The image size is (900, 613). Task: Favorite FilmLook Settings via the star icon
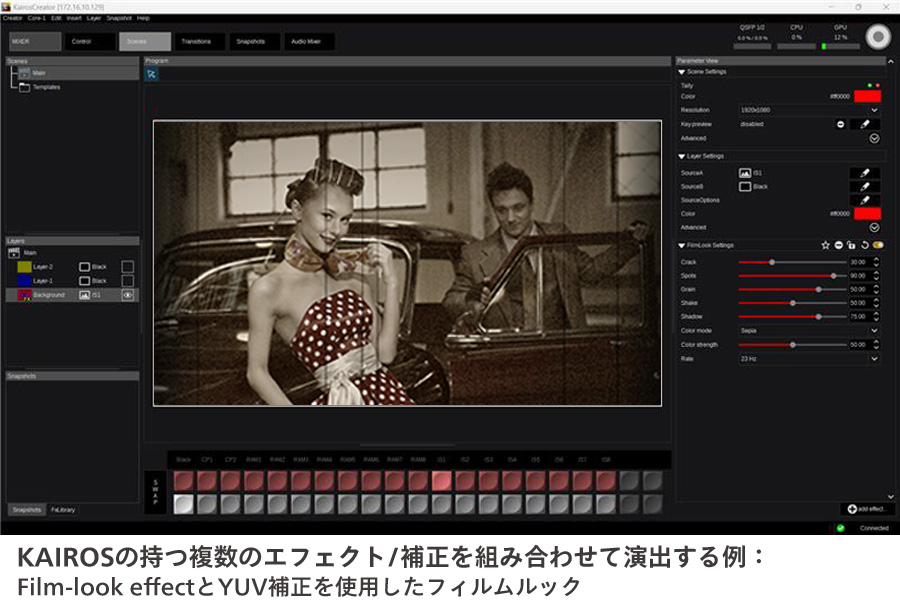click(824, 246)
